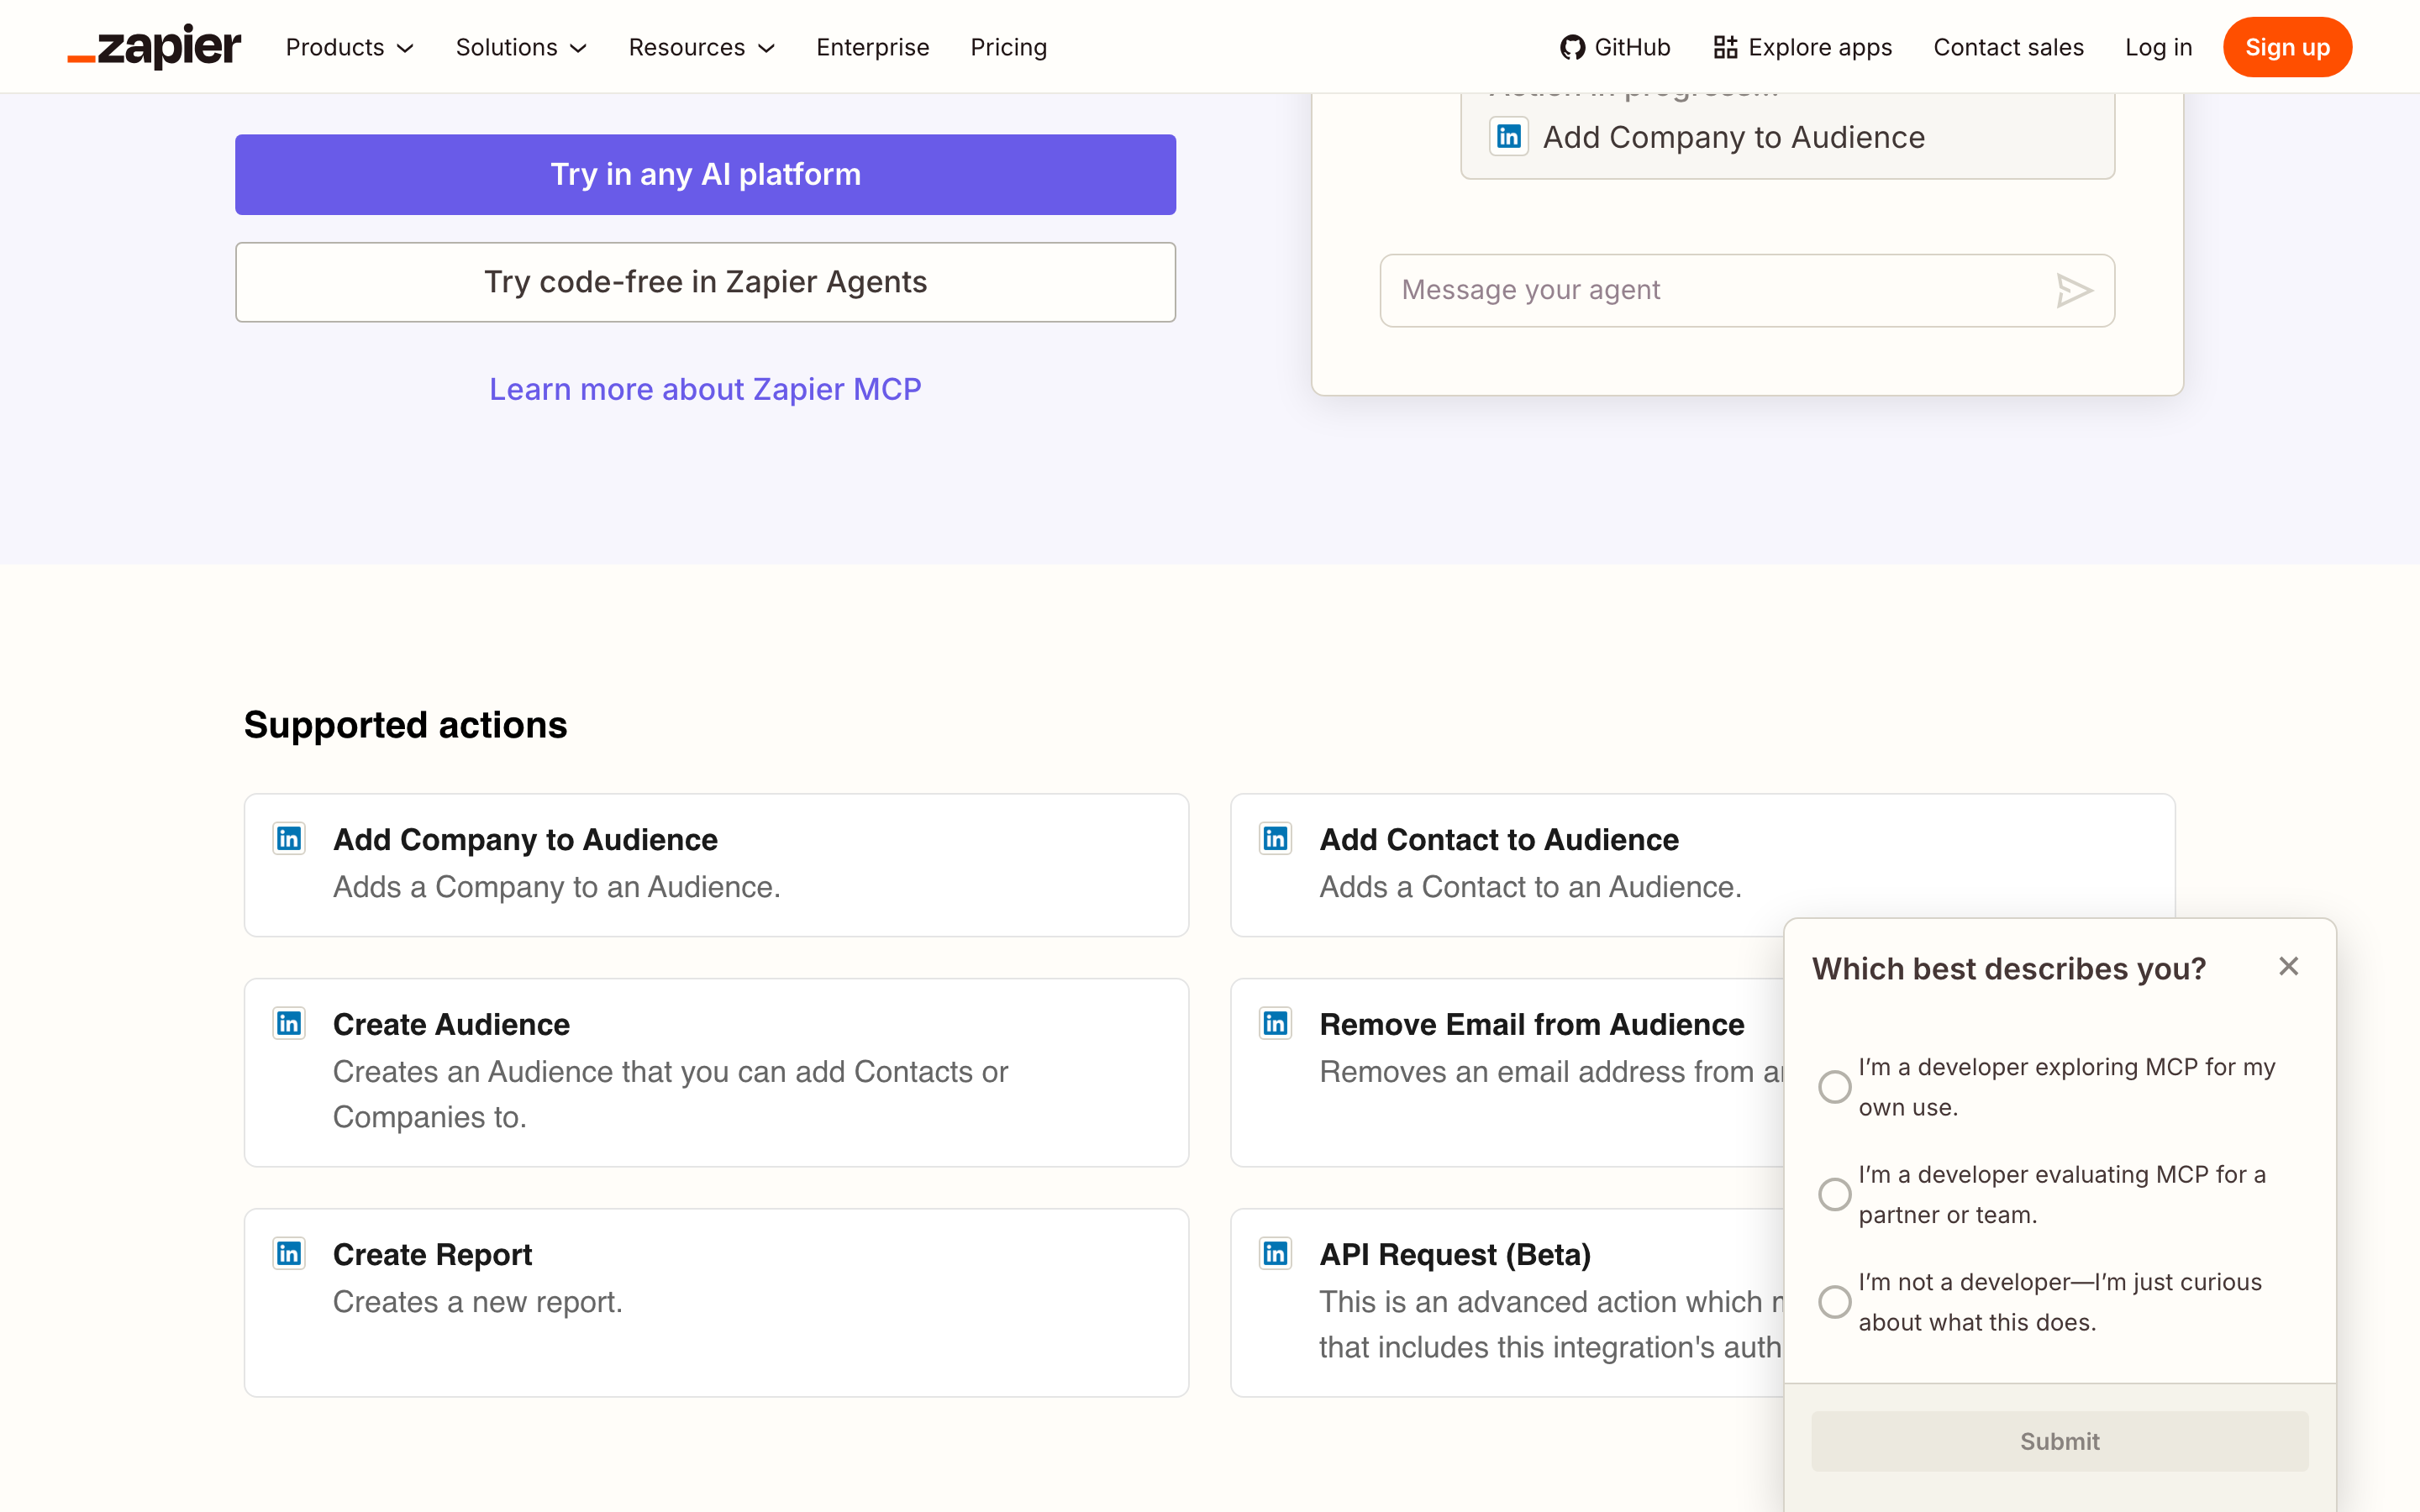Viewport: 2420px width, 1512px height.
Task: Open Contact sales
Action: pos(2008,47)
